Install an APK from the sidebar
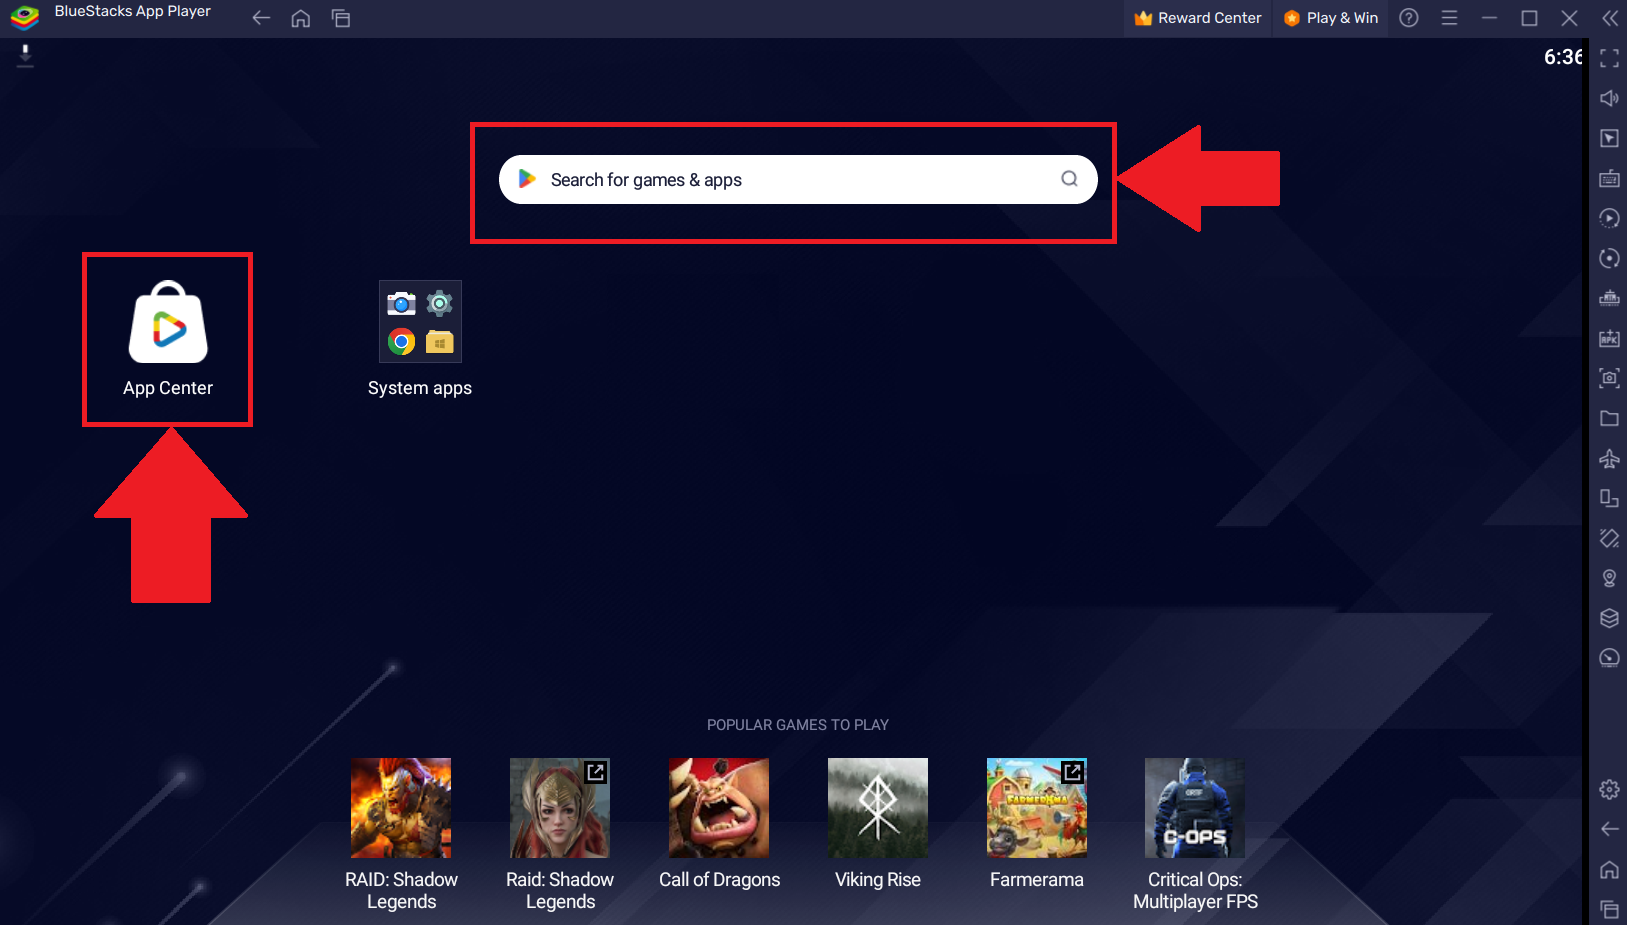The height and width of the screenshot is (925, 1627). 1610,338
